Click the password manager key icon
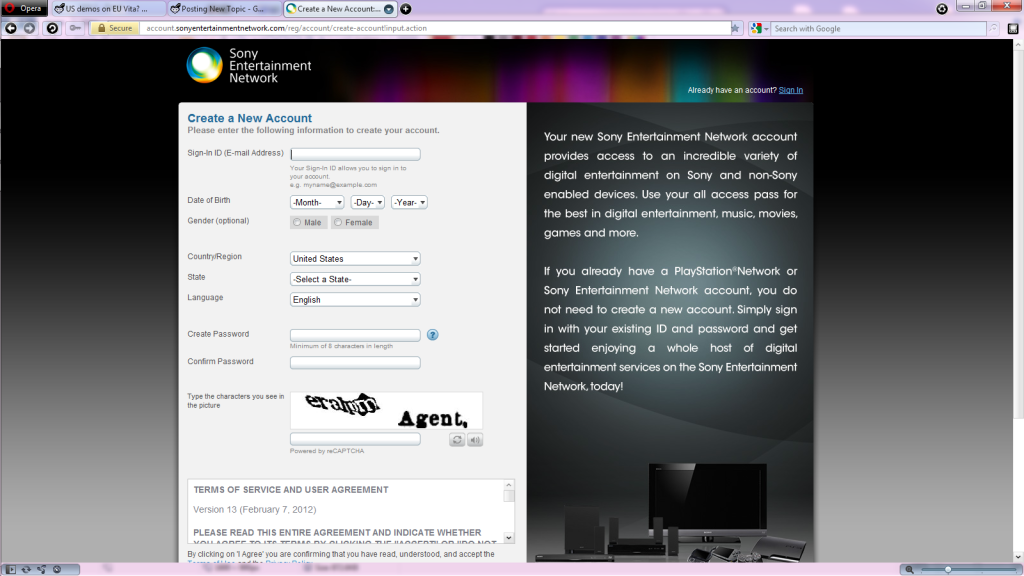 coord(76,28)
